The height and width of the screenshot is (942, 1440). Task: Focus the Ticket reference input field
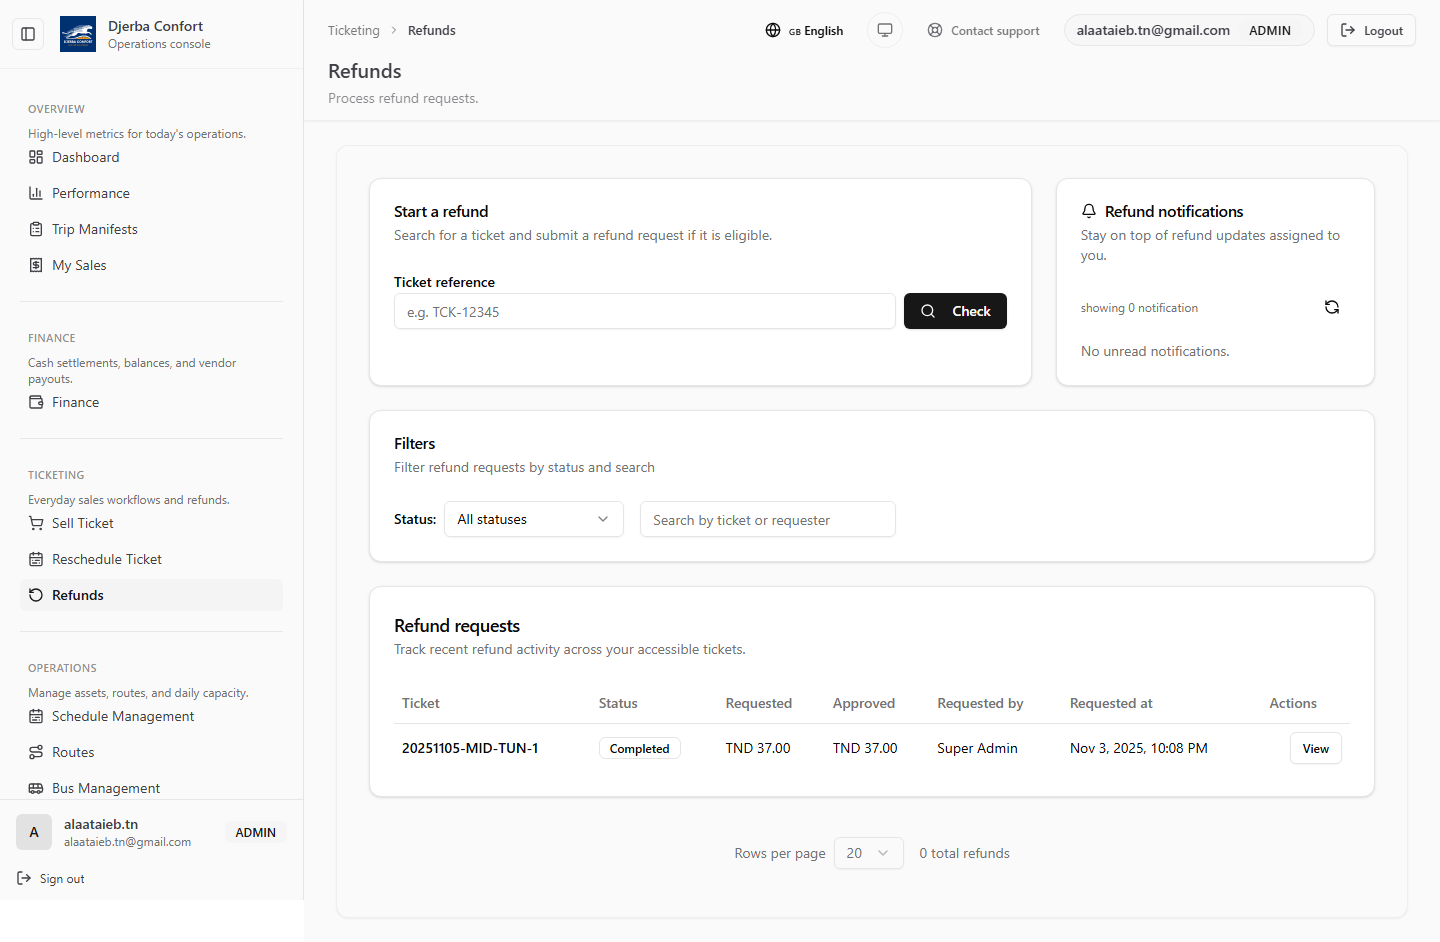pos(644,311)
